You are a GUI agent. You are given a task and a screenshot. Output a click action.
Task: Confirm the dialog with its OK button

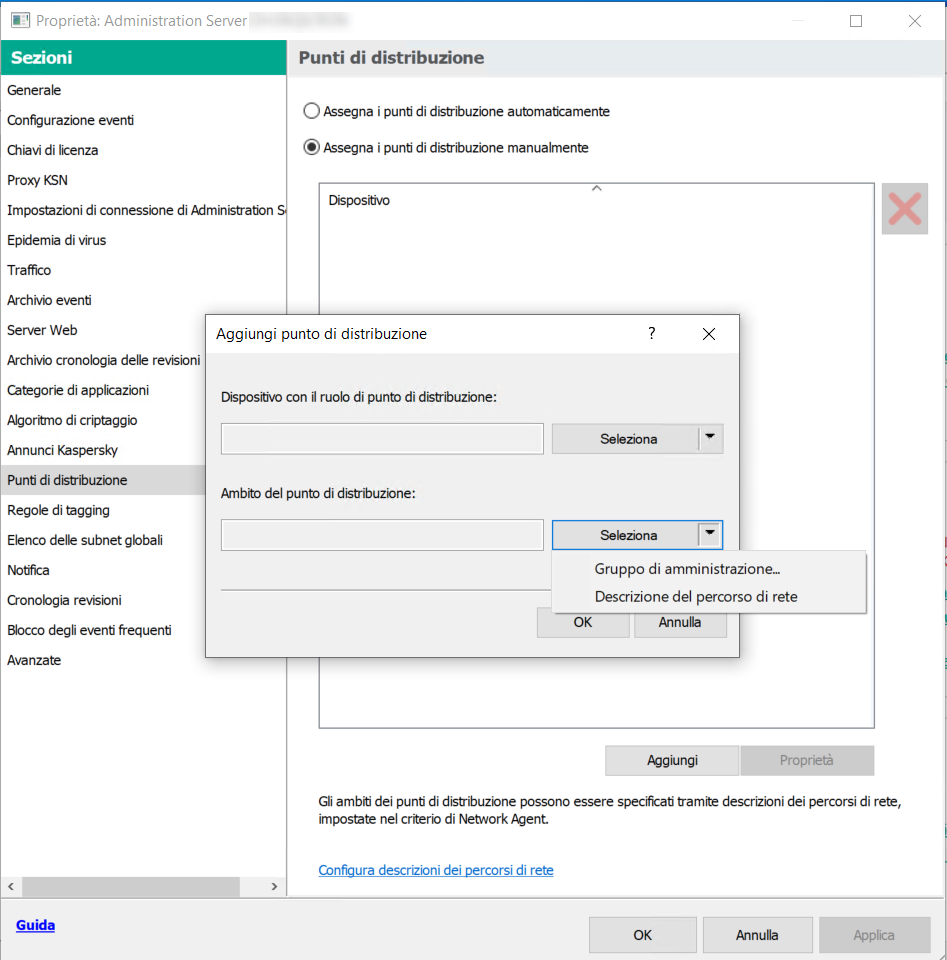coord(583,623)
